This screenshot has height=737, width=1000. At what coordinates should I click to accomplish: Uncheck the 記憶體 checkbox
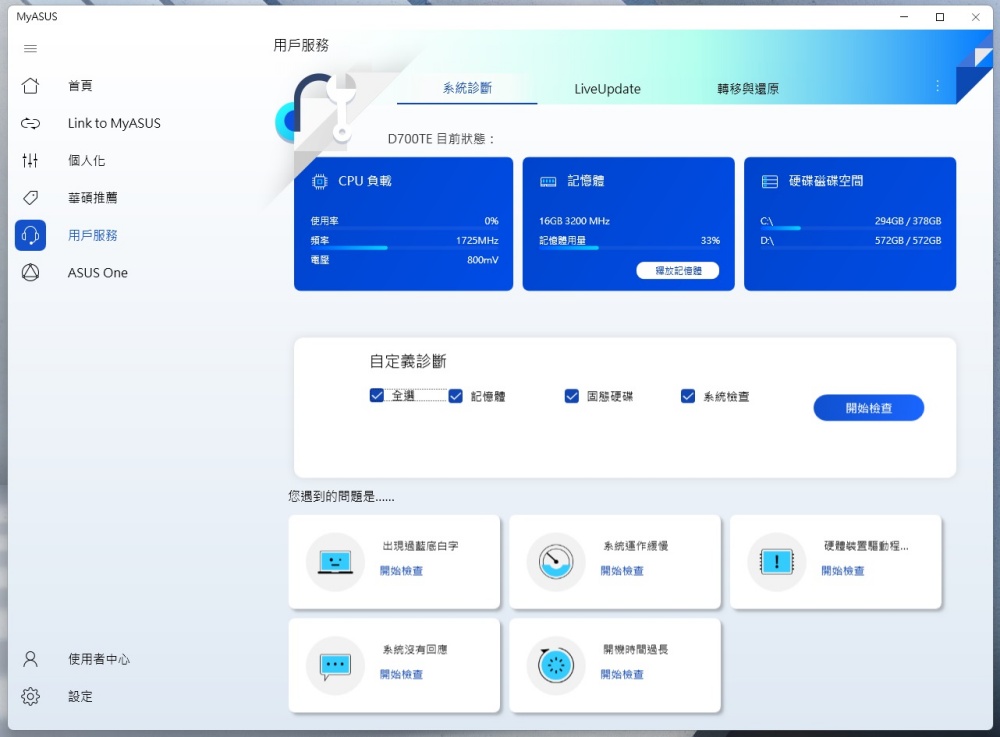pyautogui.click(x=456, y=396)
